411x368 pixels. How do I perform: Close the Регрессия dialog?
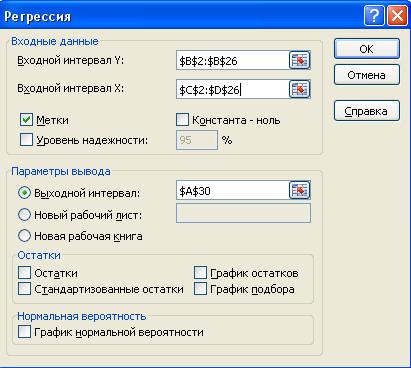397,15
